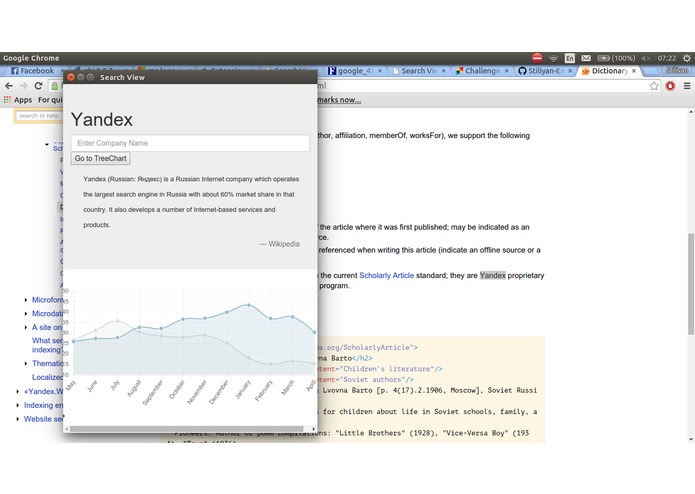Screen dimensions: 695x494
Task: Switch to the Search View browser tab
Action: [419, 71]
